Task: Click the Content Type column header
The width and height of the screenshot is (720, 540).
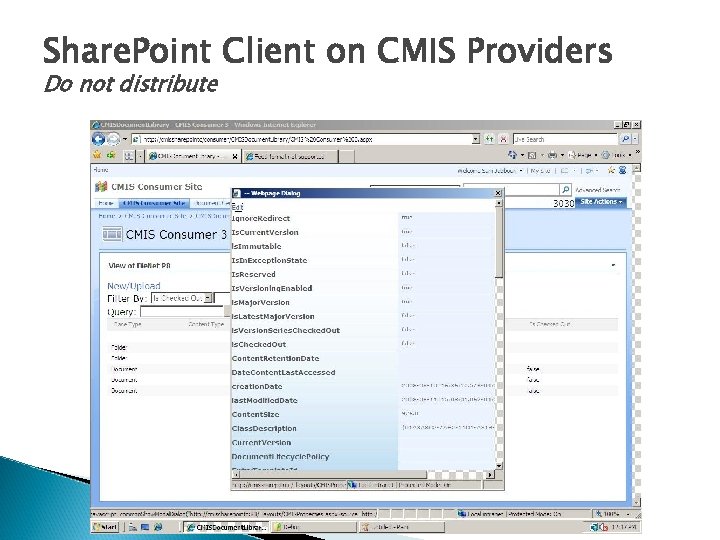Action: point(206,324)
